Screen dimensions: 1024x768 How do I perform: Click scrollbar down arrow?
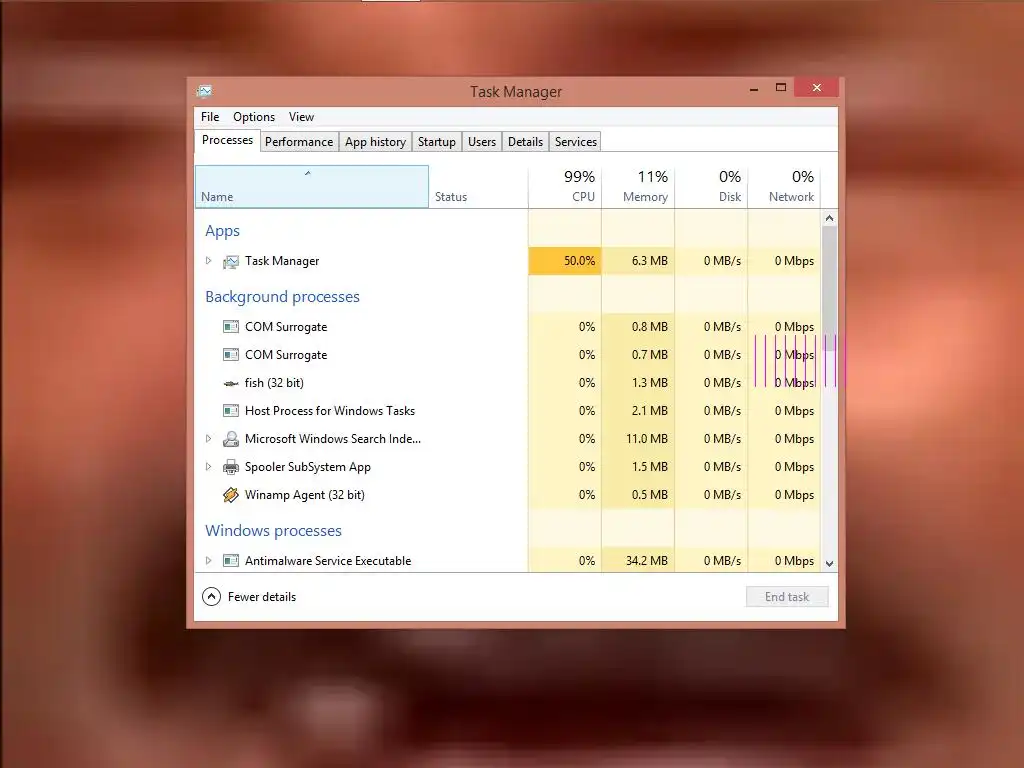tap(829, 564)
